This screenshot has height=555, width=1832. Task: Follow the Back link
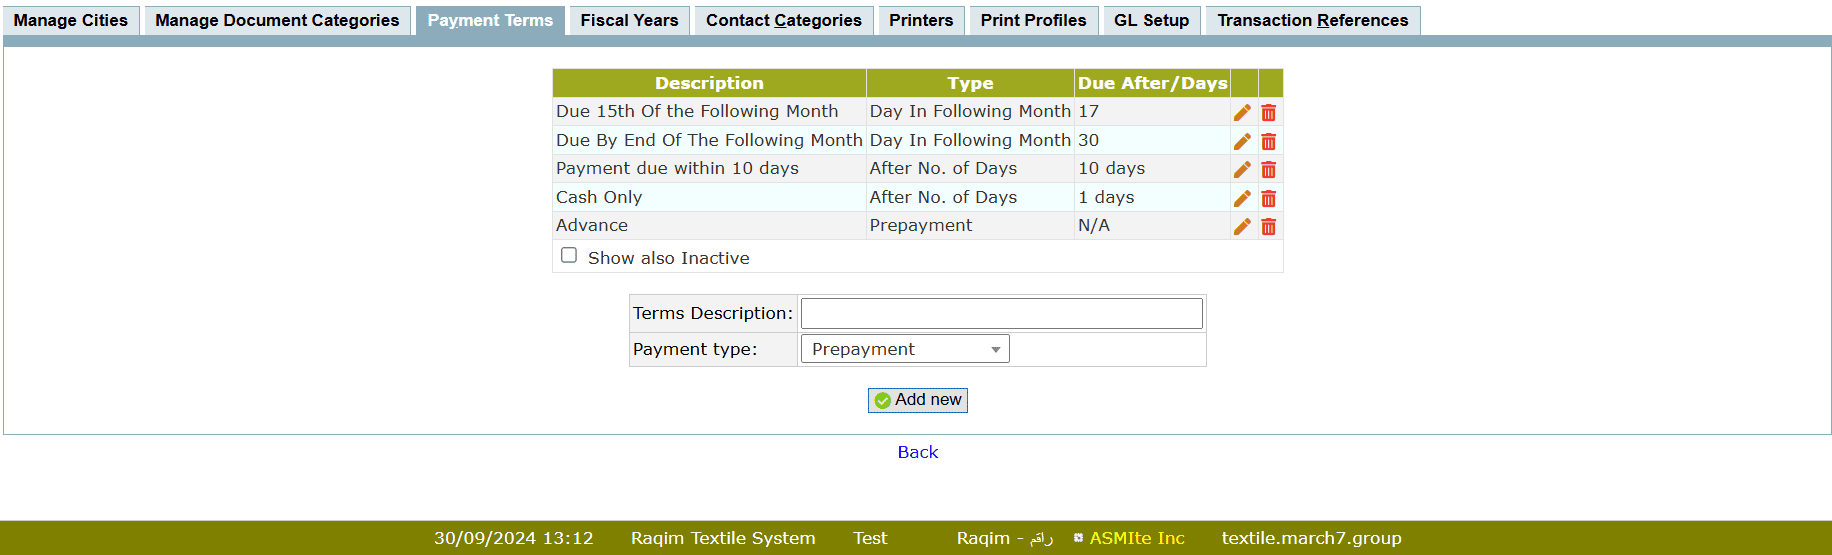point(917,452)
